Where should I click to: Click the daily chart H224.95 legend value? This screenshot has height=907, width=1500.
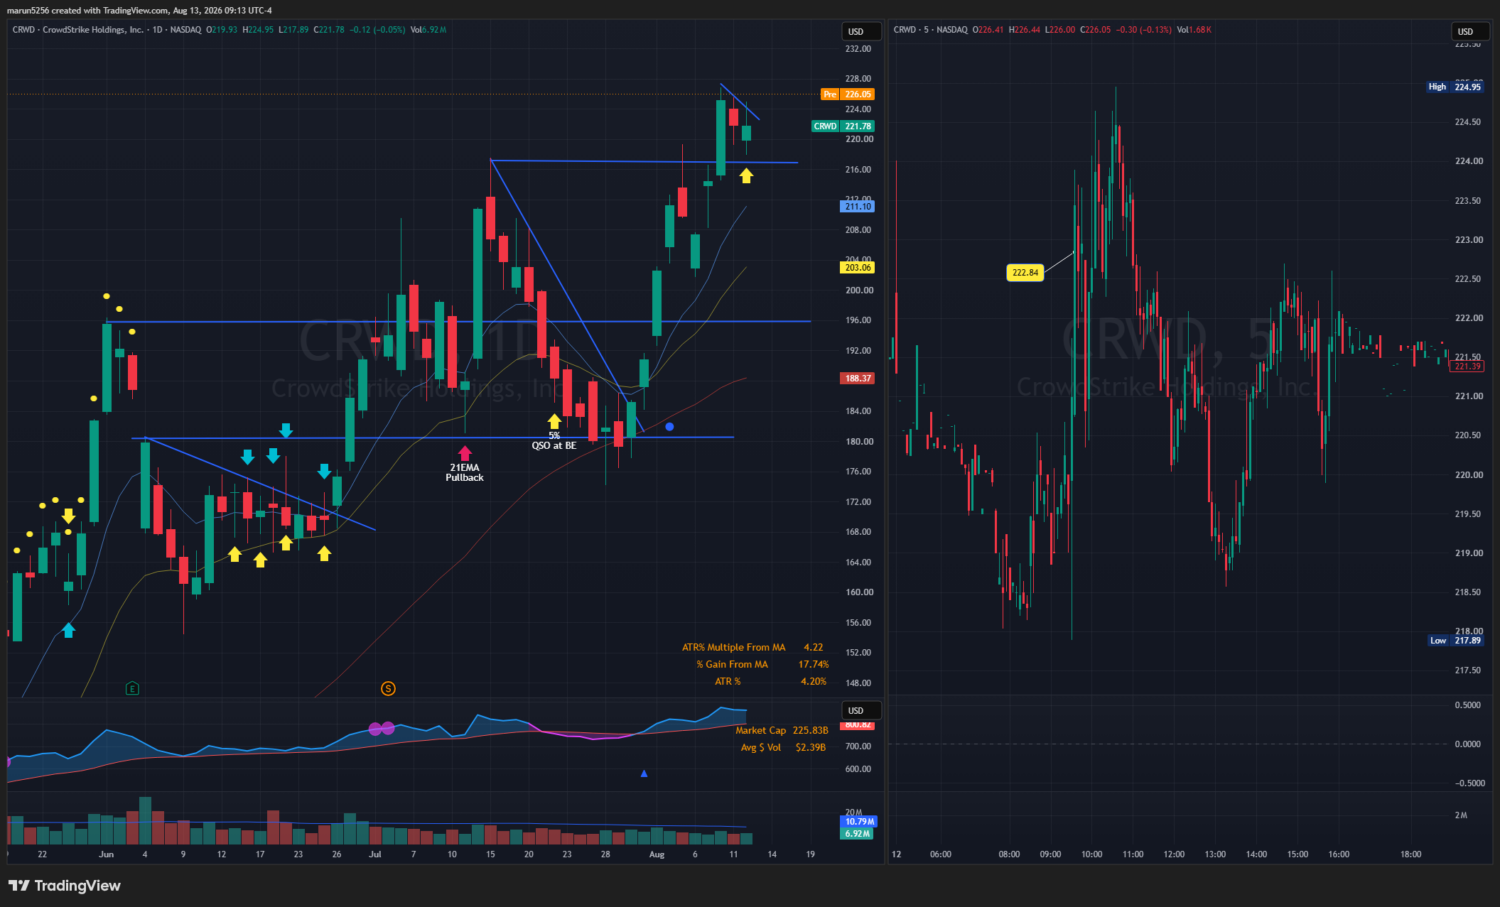point(258,30)
